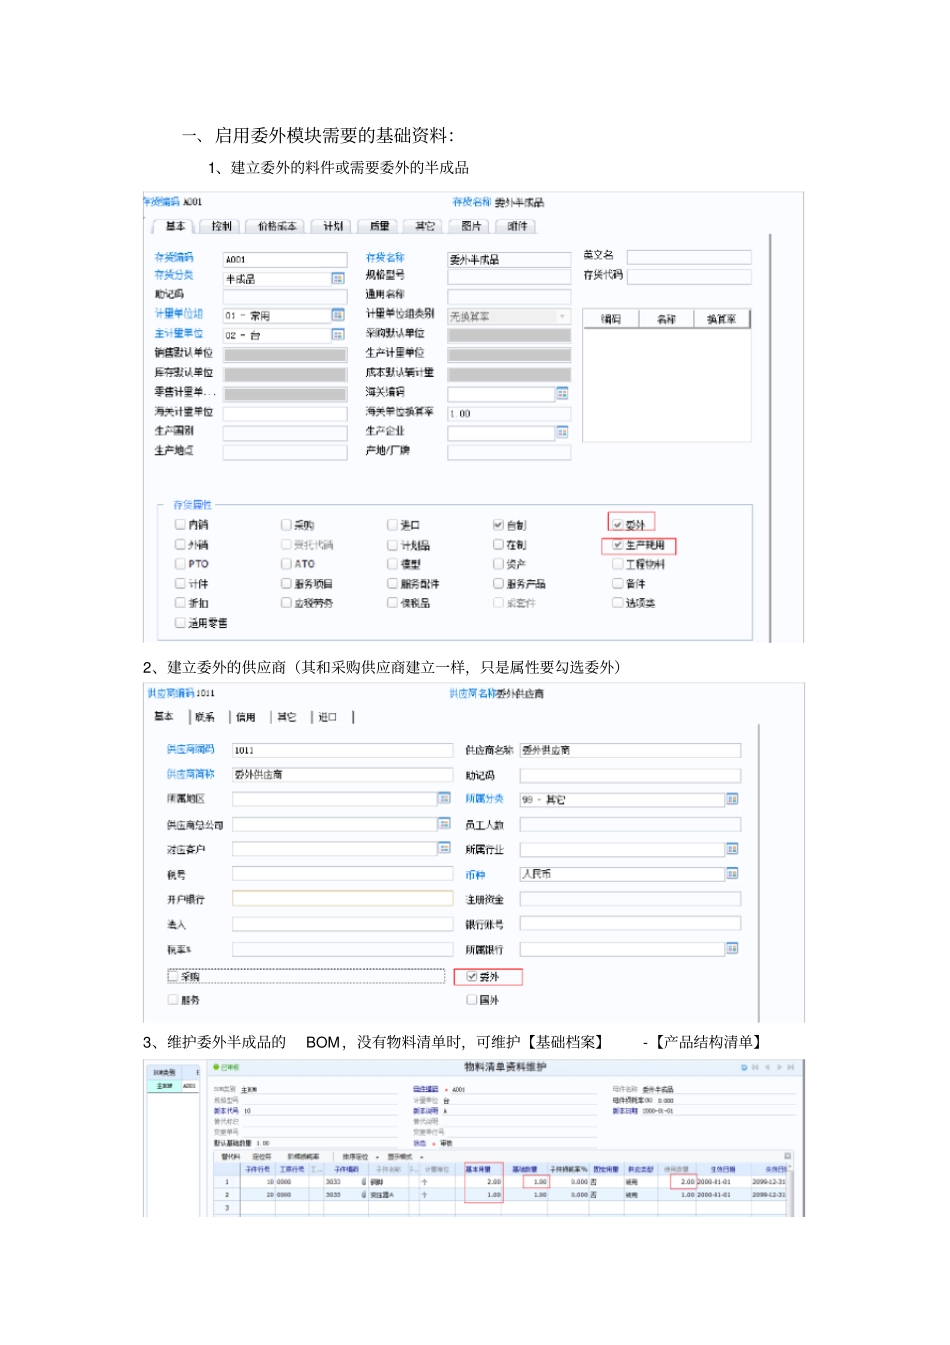This screenshot has width=950, height=1345.
Task: Click BOM row 1 基本用量 cell 2.00
Action: (x=485, y=1182)
